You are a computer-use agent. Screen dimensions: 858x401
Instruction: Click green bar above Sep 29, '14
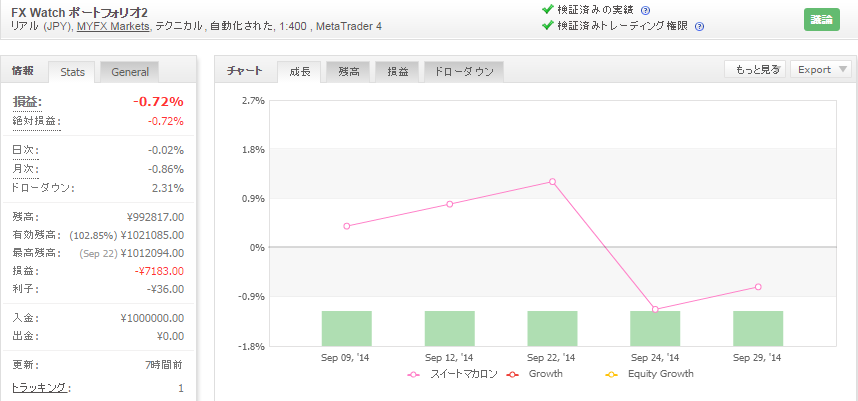758,328
